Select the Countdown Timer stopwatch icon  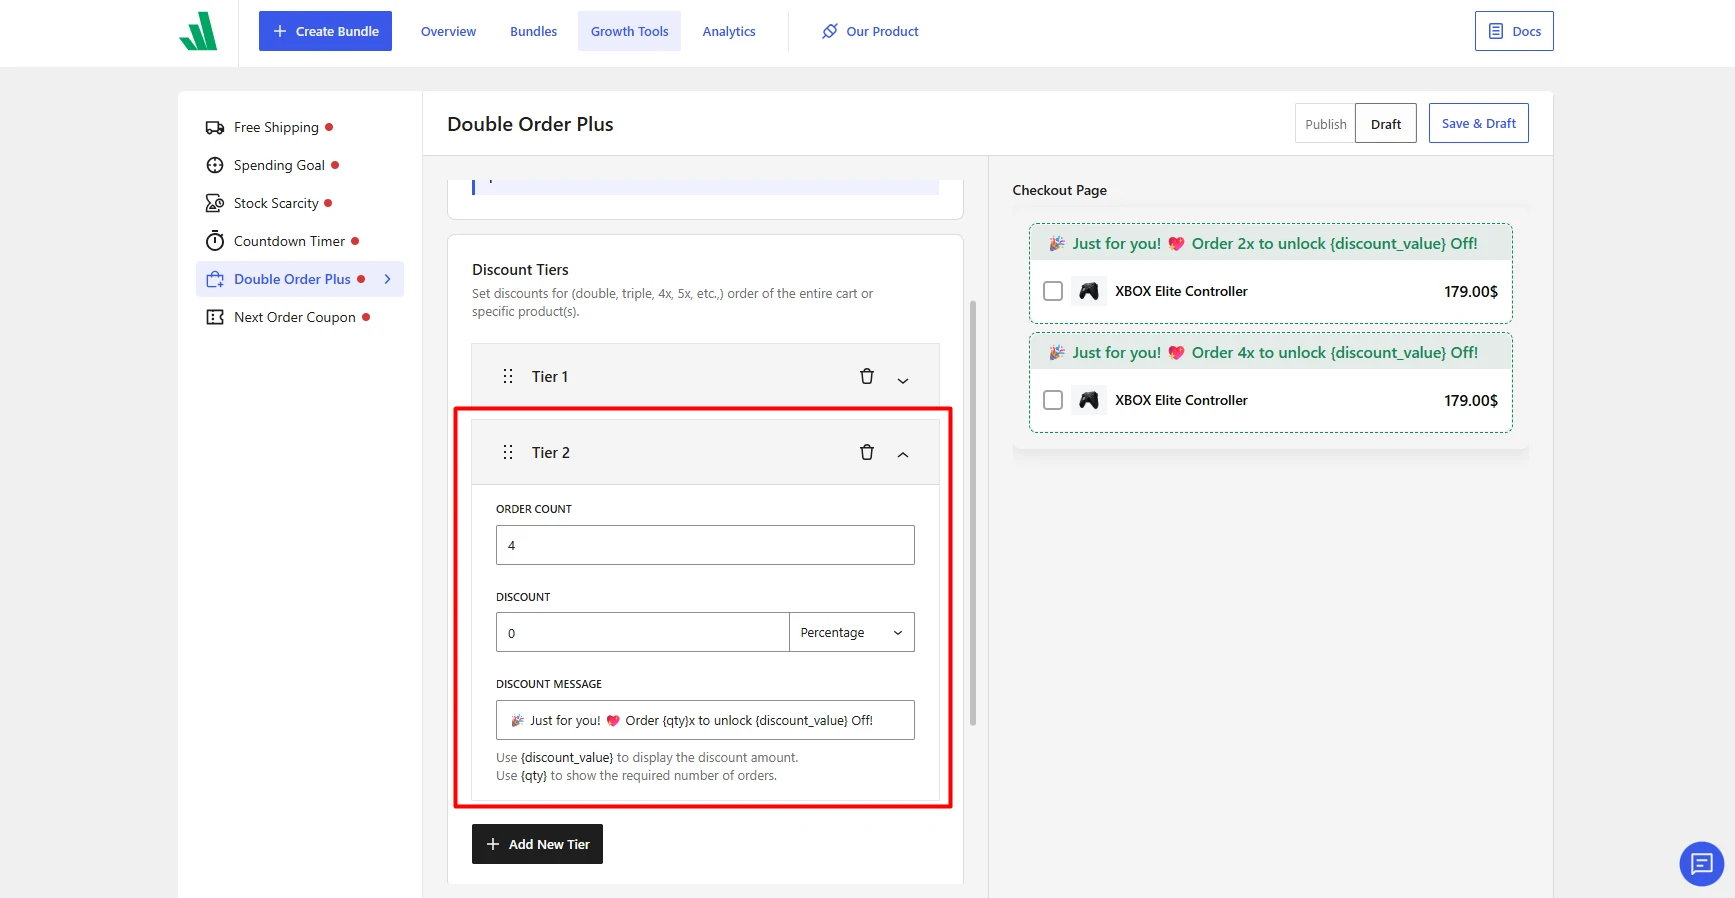tap(215, 241)
